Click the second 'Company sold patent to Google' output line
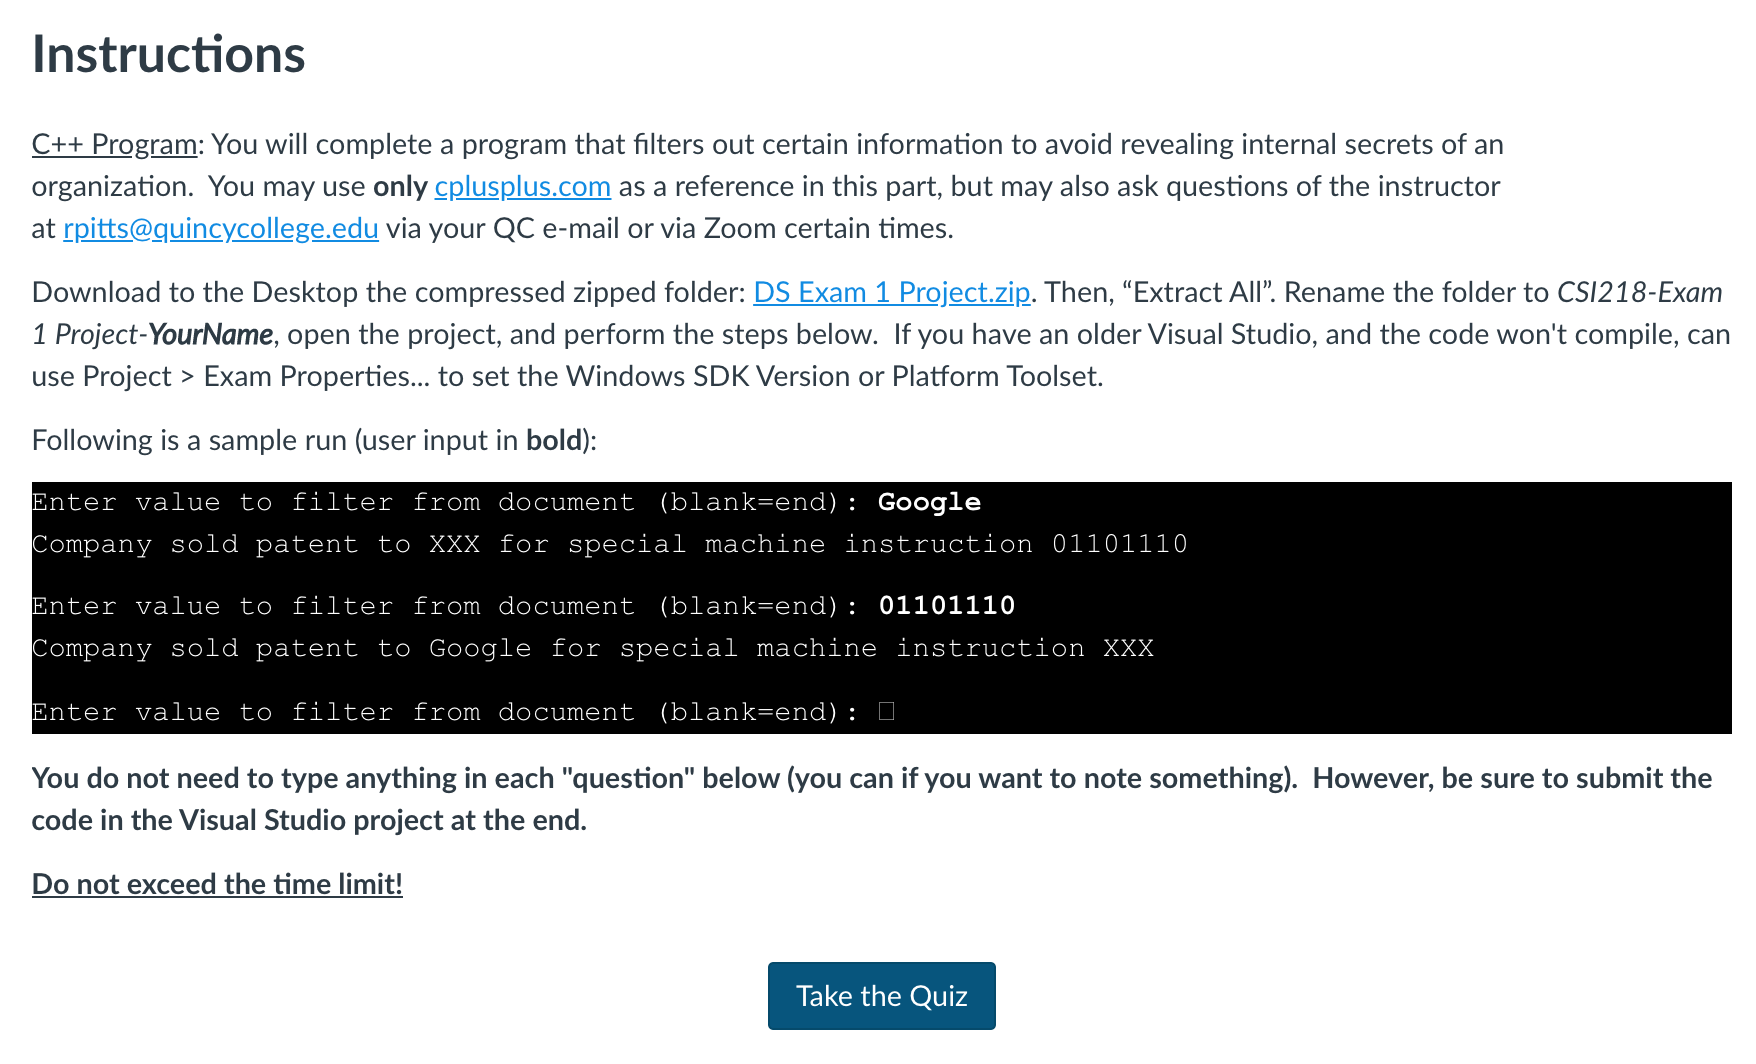Image resolution: width=1756 pixels, height=1064 pixels. coord(592,649)
